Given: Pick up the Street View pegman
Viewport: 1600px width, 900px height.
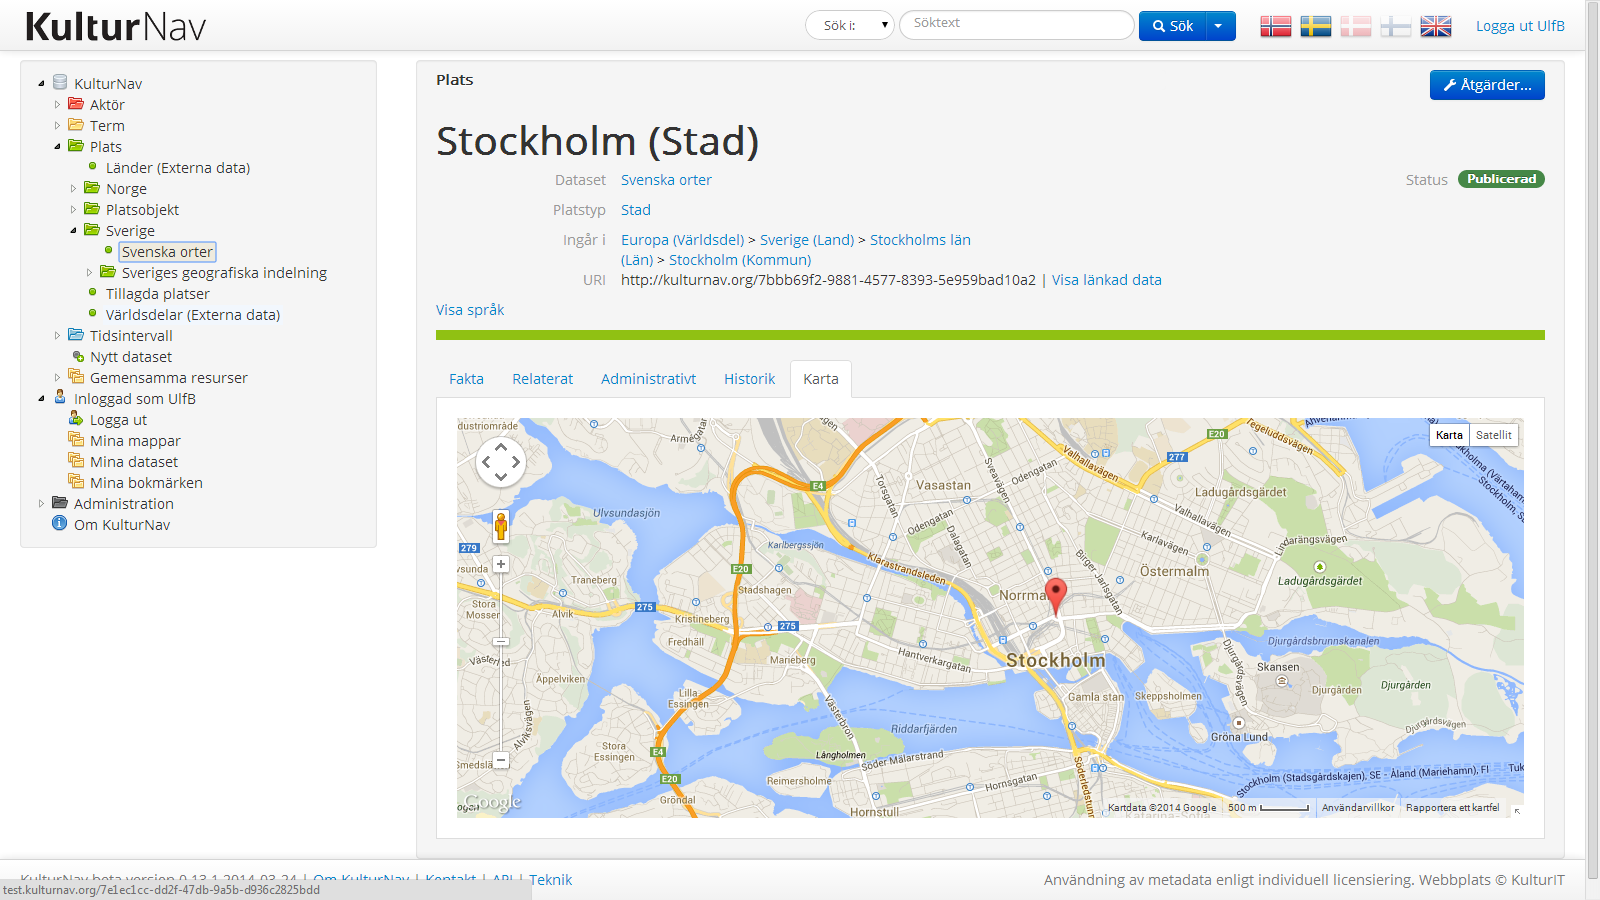Looking at the screenshot, I should [501, 525].
